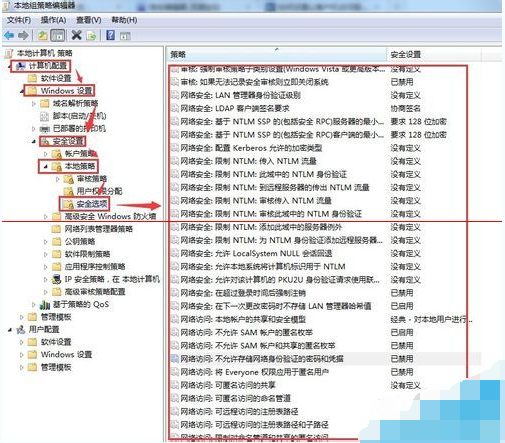This screenshot has height=443, width=505.
Task: Select policy 网络安全: LAN 管理器身份验证级别
Action: point(241,95)
